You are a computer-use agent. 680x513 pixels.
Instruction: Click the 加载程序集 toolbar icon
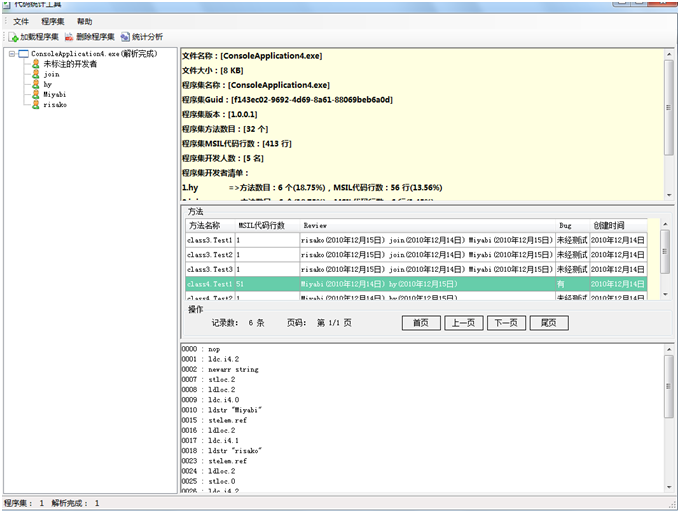pyautogui.click(x=13, y=37)
